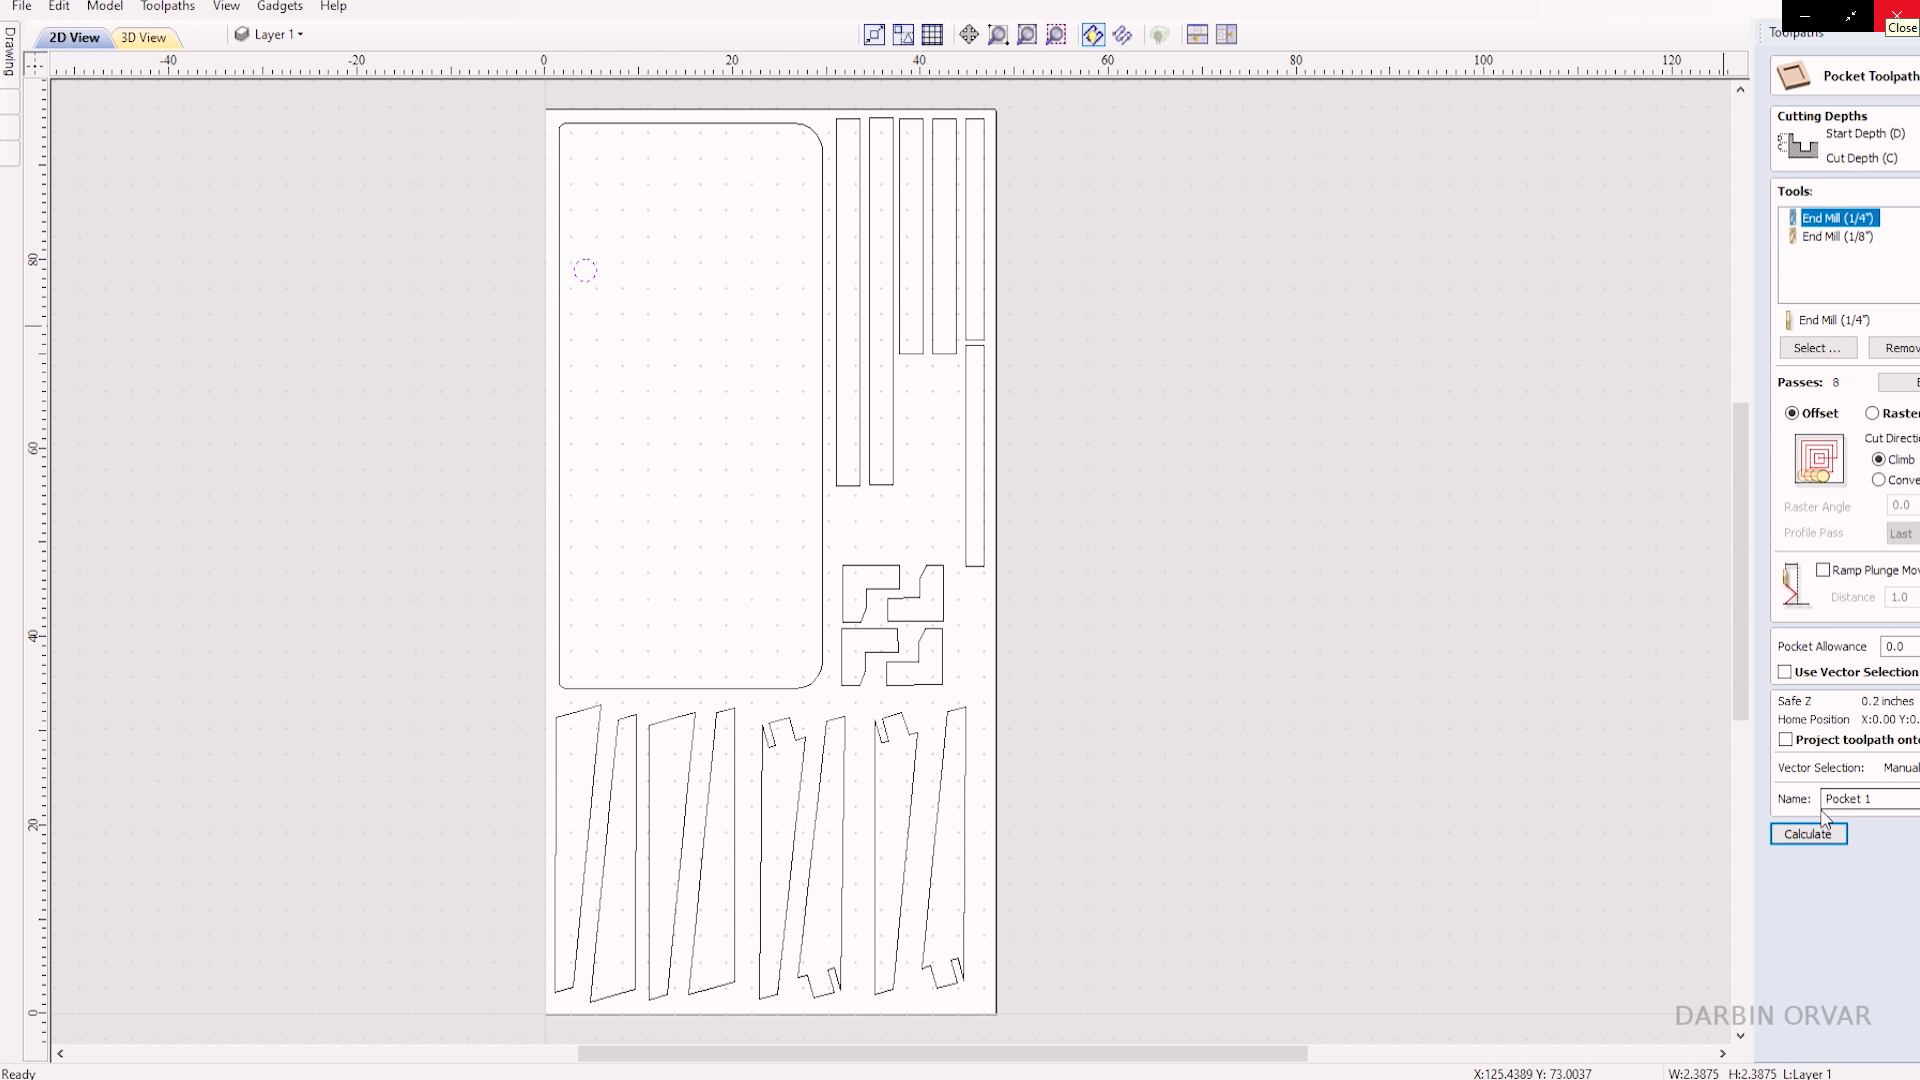The width and height of the screenshot is (1920, 1080).
Task: Select End Mill (1/8") in tools list
Action: (1837, 237)
